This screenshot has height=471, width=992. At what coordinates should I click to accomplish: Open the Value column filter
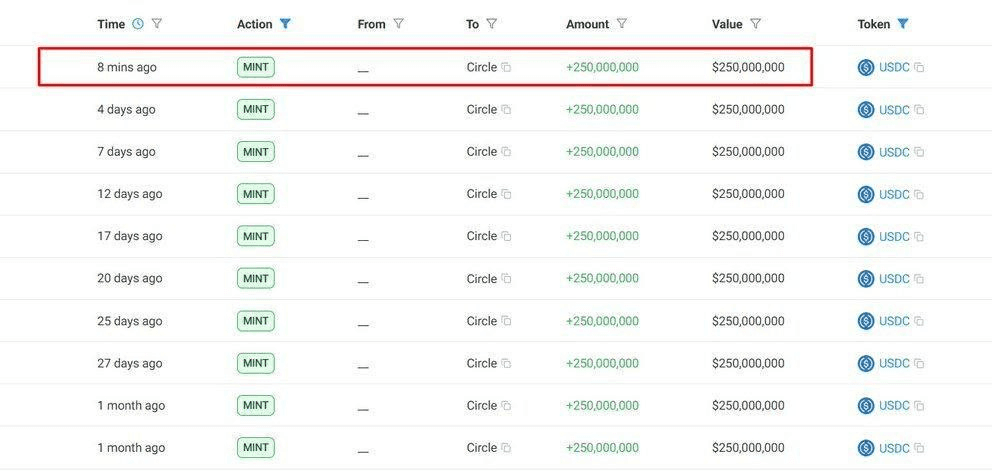(755, 24)
